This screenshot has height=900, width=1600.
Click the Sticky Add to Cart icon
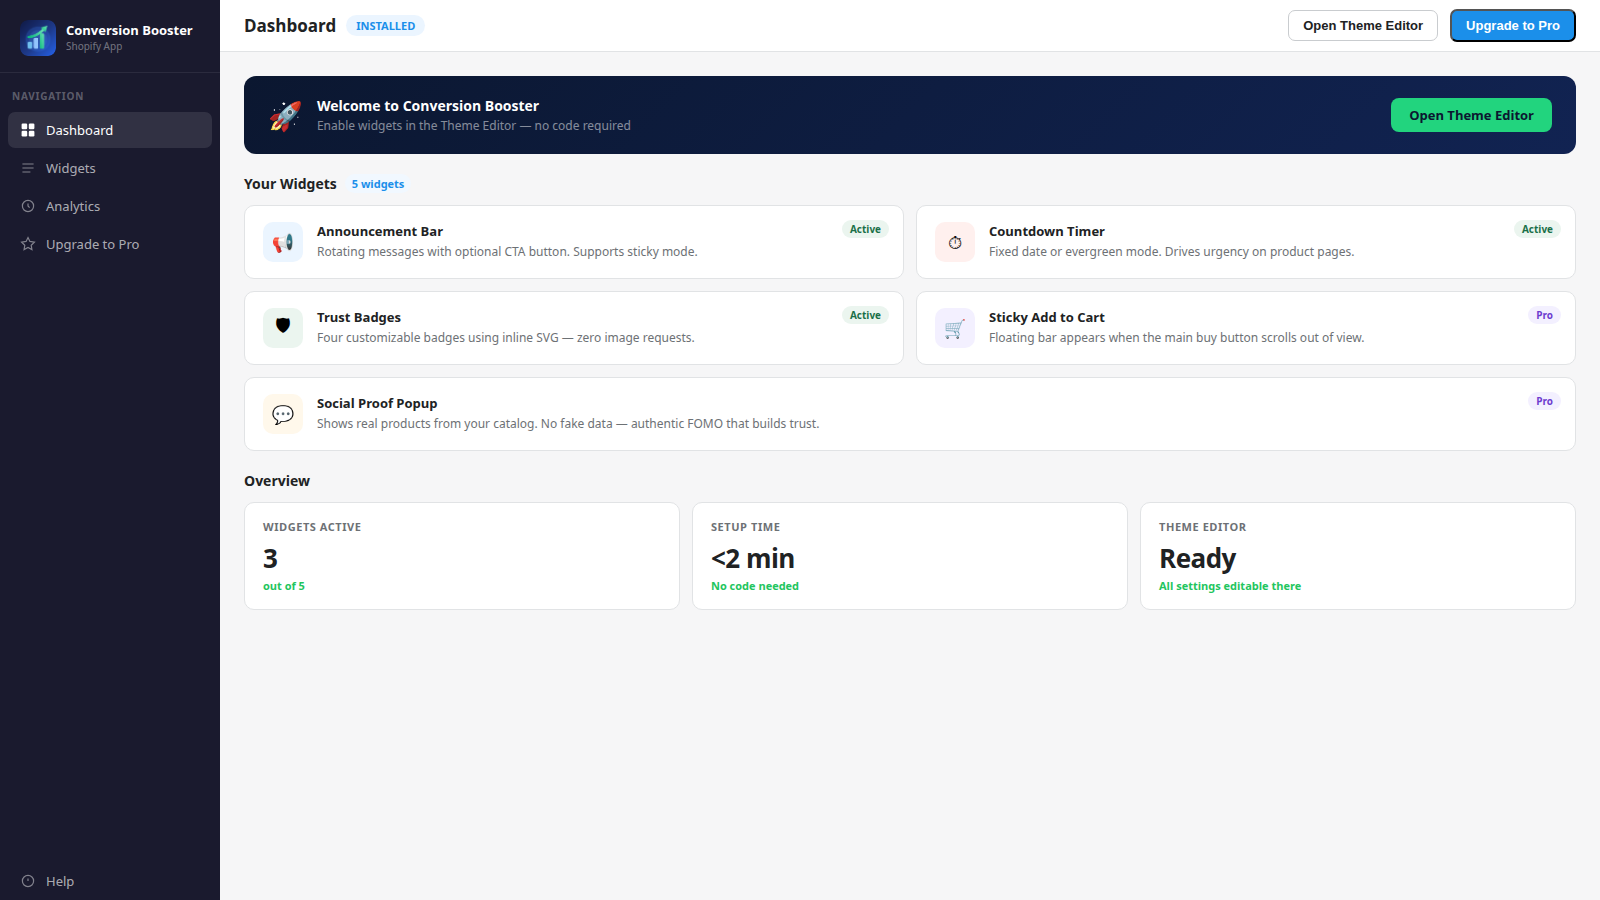(955, 328)
